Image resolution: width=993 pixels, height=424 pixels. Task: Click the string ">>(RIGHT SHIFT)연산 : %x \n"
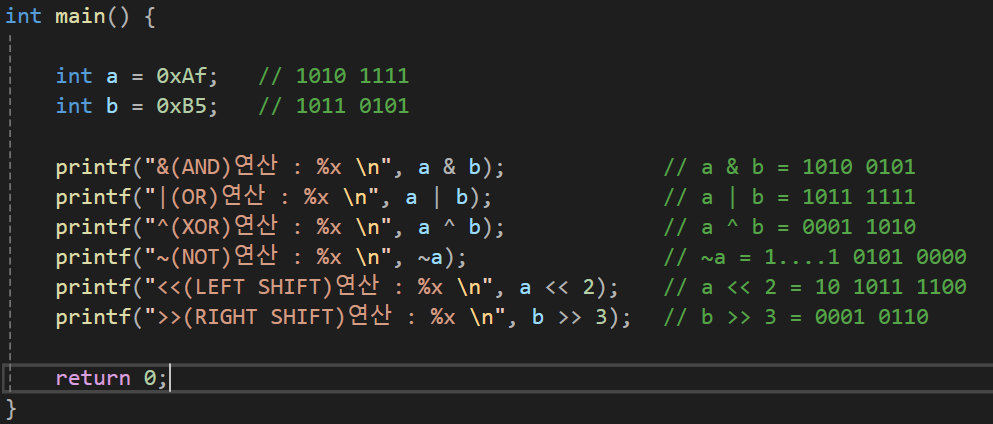(326, 316)
